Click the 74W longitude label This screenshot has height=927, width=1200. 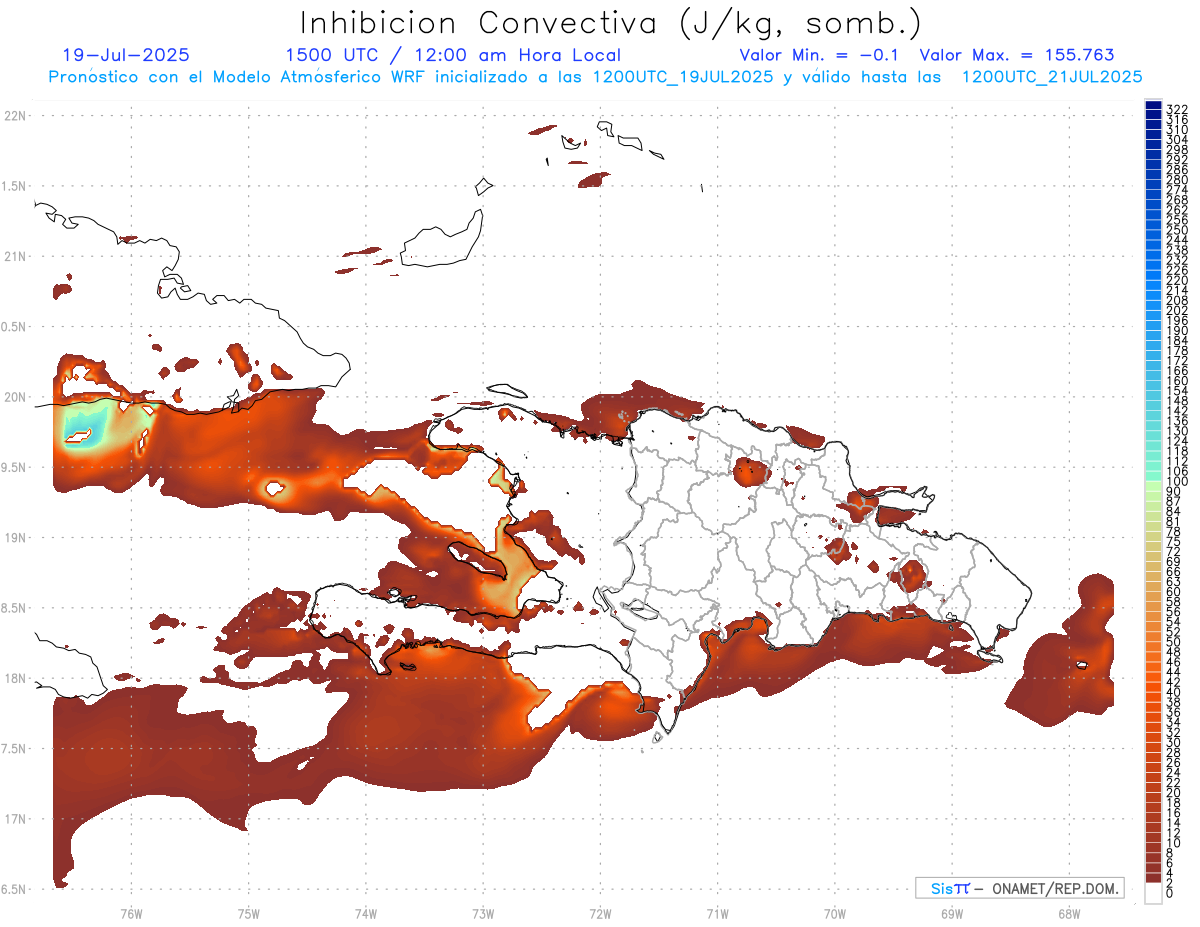pyautogui.click(x=366, y=913)
